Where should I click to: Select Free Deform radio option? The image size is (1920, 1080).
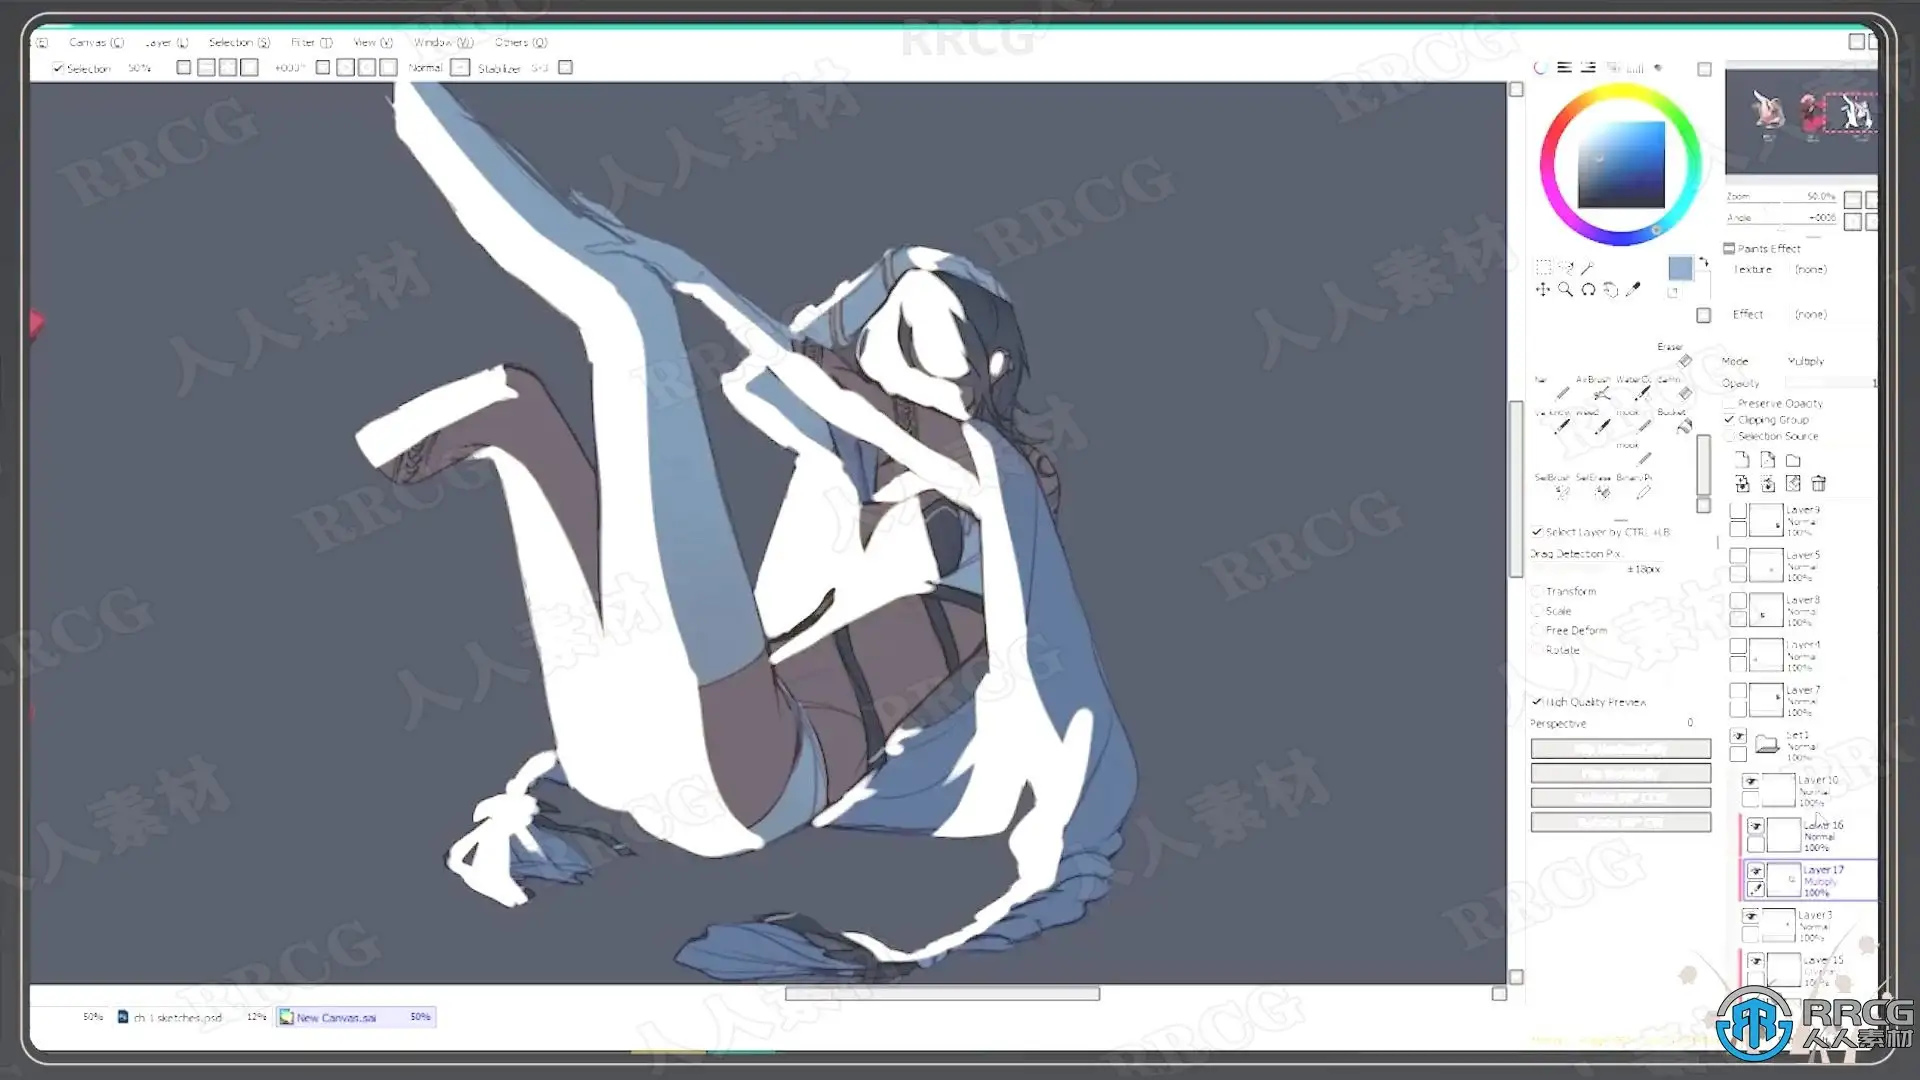pos(1537,630)
